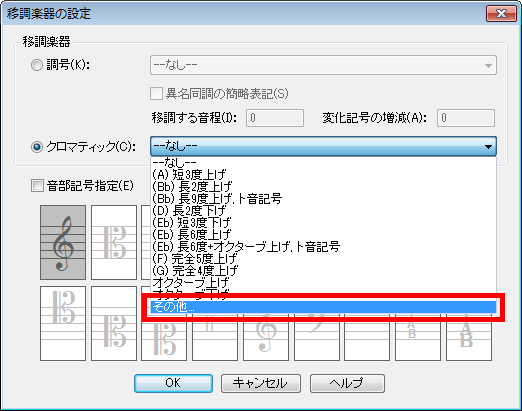Select the first TAB clef thumbnail
This screenshot has width=522, height=411.
tap(418, 337)
